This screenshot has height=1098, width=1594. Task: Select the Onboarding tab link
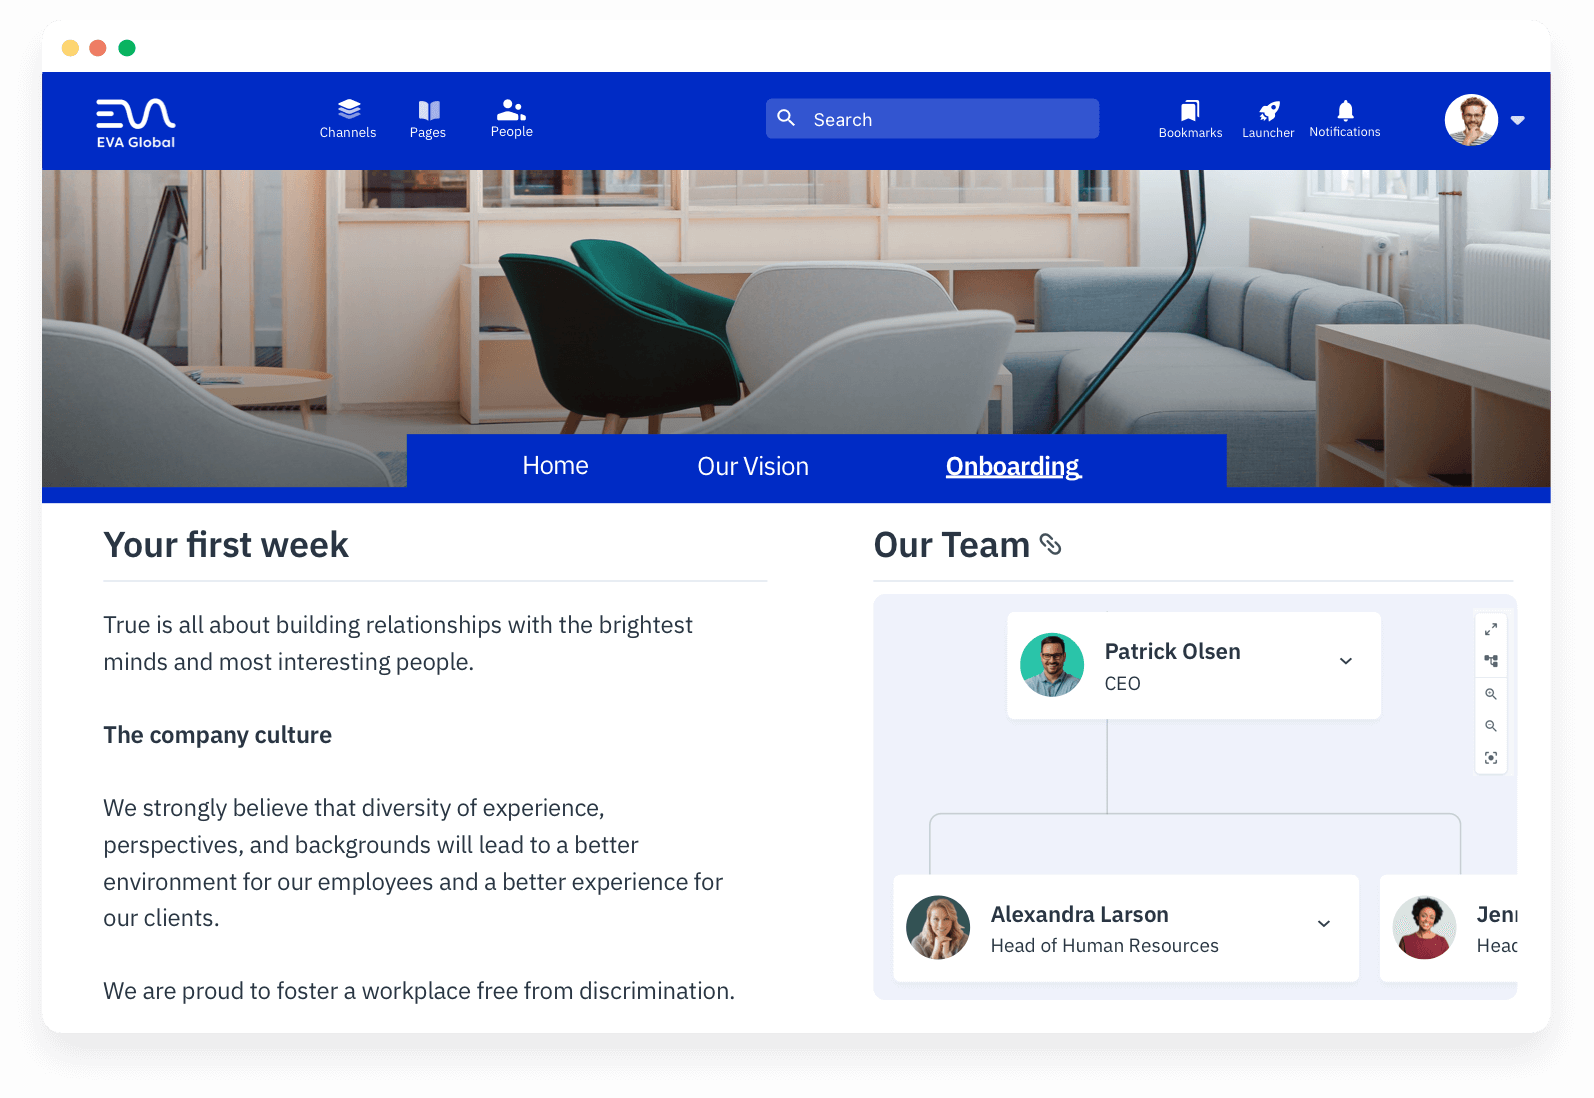point(1012,467)
